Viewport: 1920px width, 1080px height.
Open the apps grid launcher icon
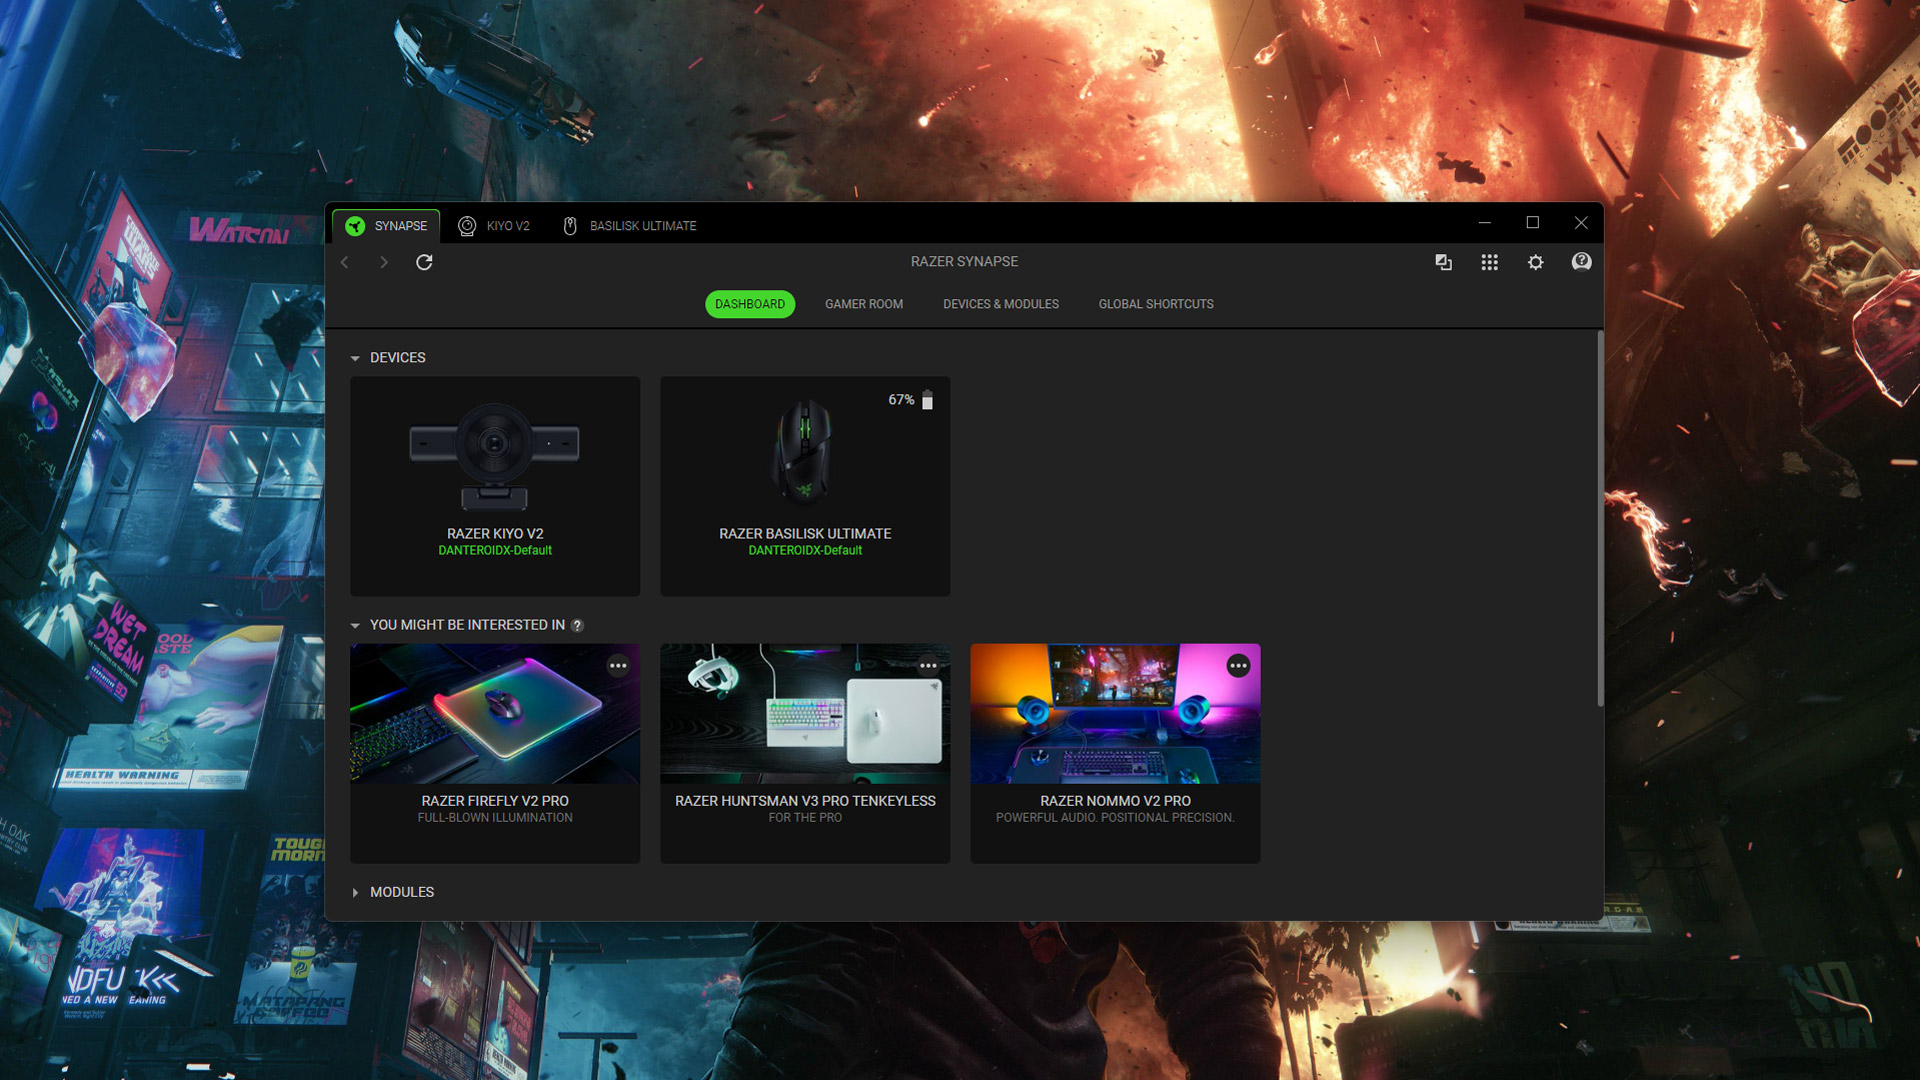pyautogui.click(x=1489, y=262)
